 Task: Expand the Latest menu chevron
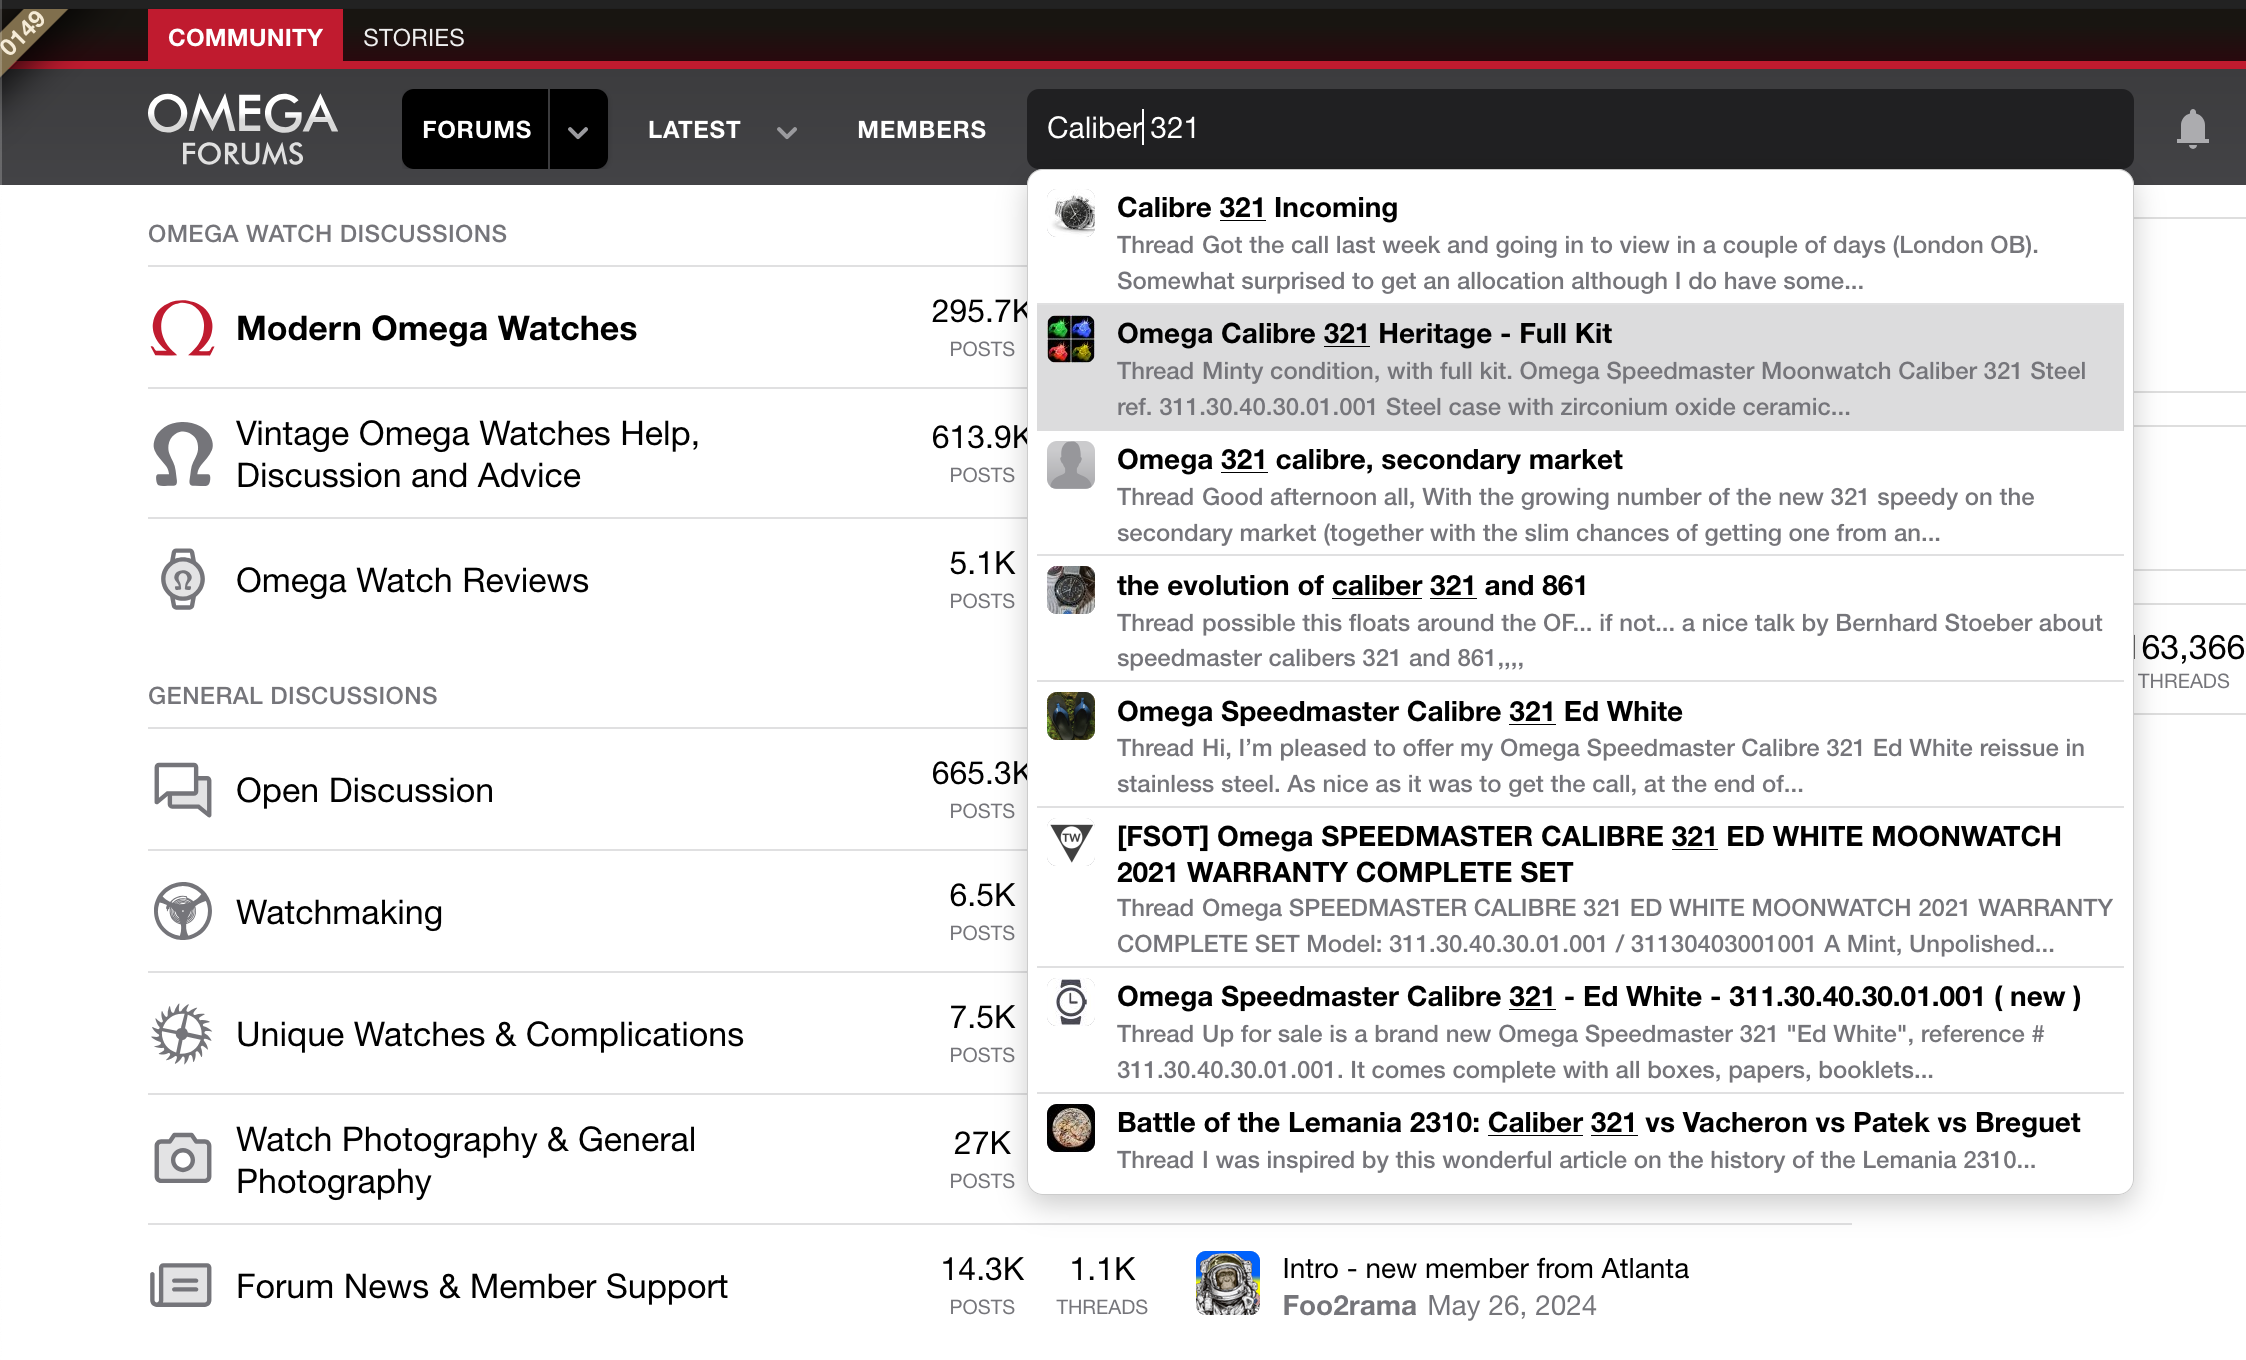[x=787, y=131]
